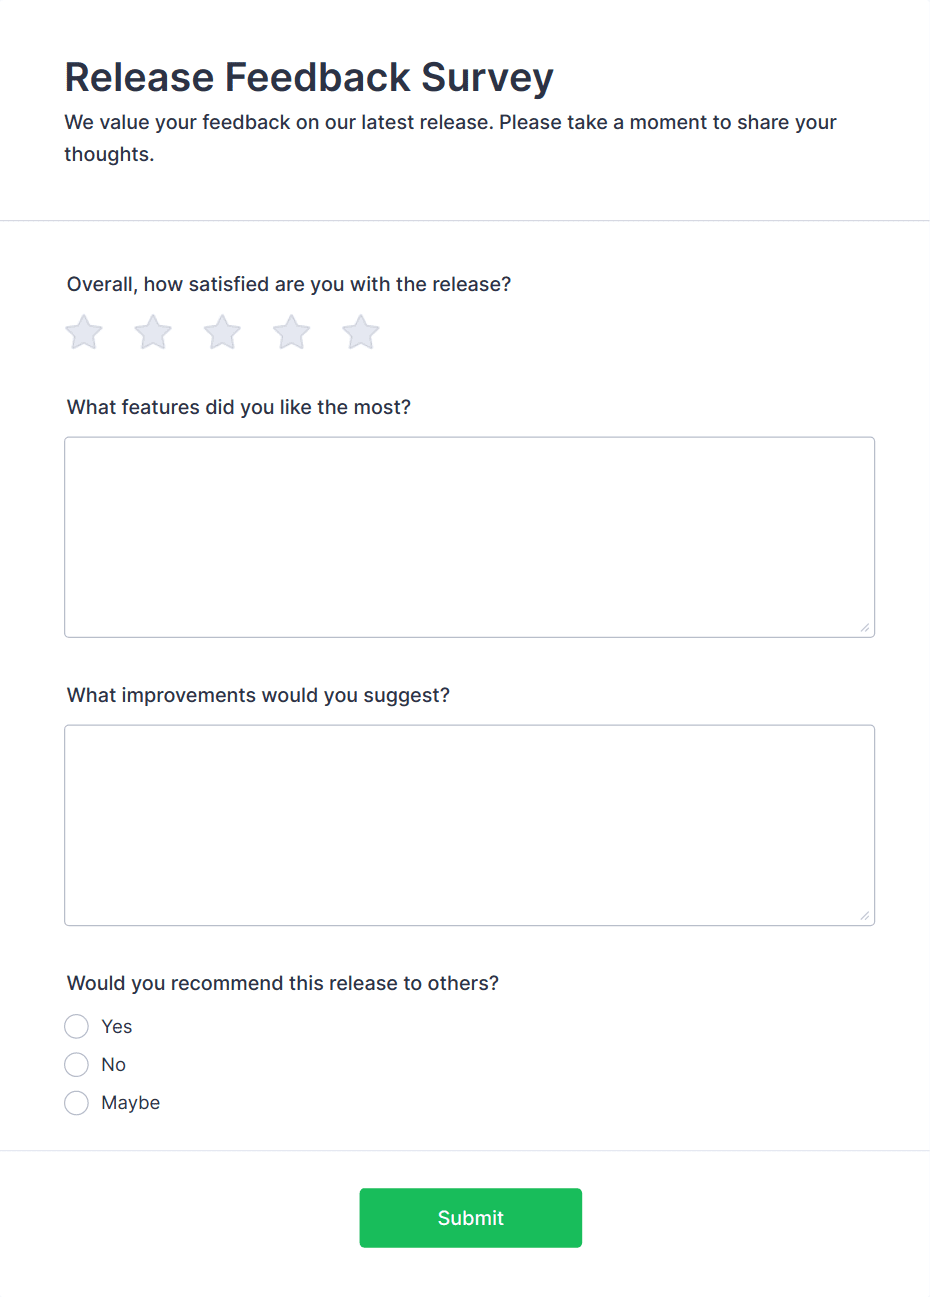Click the "No" option label text
This screenshot has height=1297, width=930.
pos(114,1065)
